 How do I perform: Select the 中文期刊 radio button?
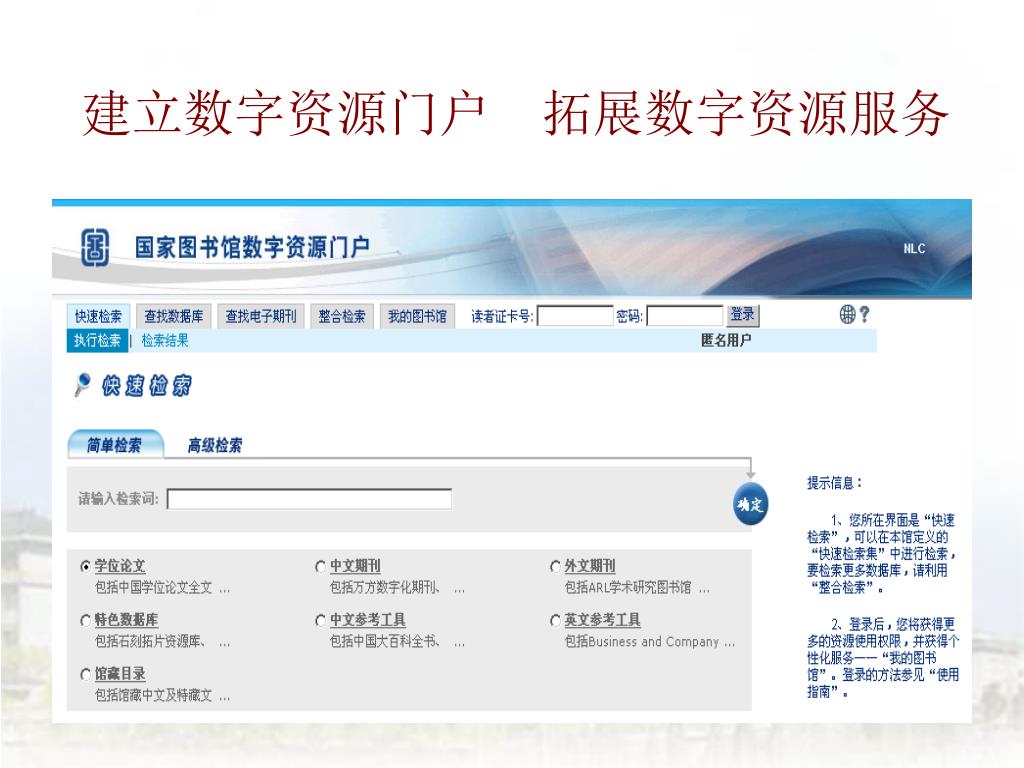point(321,566)
